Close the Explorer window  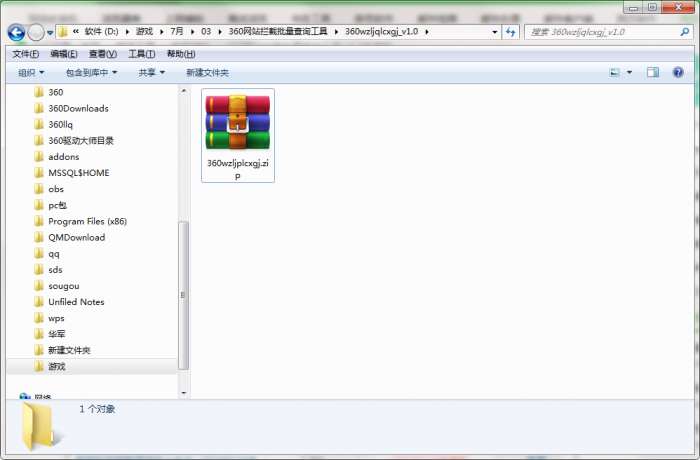pyautogui.click(x=678, y=7)
